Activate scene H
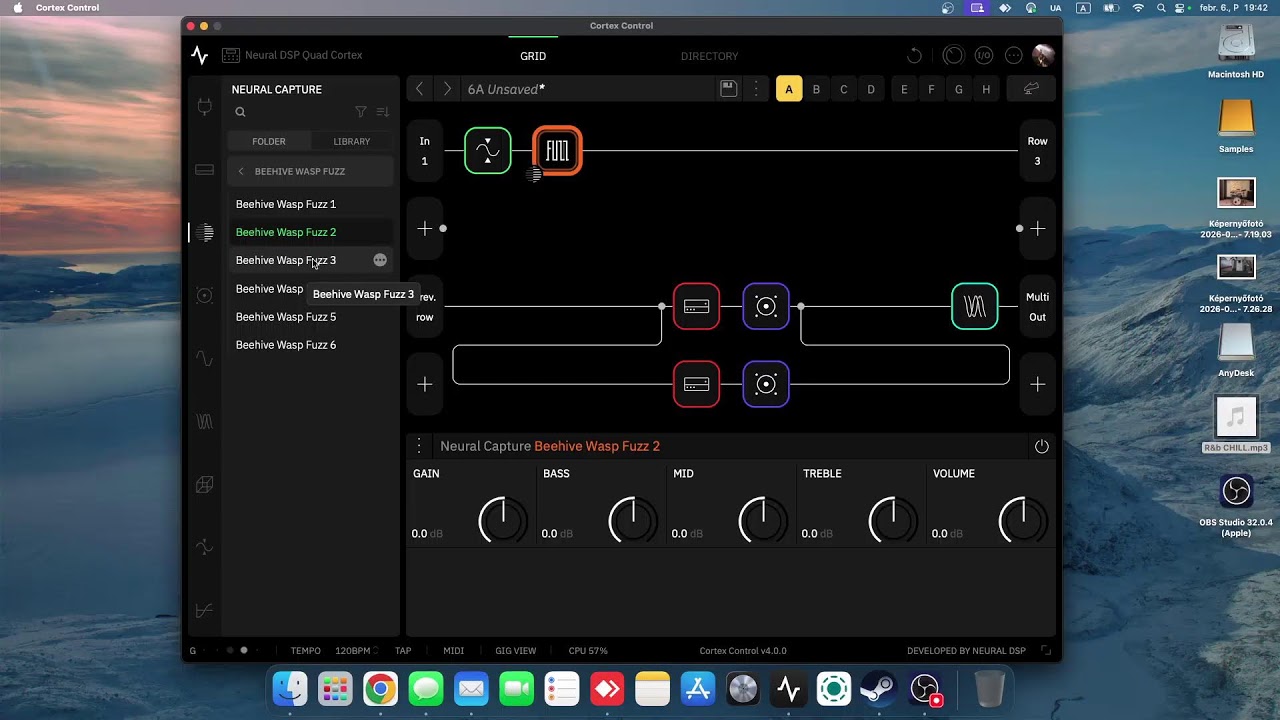Image resolution: width=1280 pixels, height=720 pixels. 986,89
